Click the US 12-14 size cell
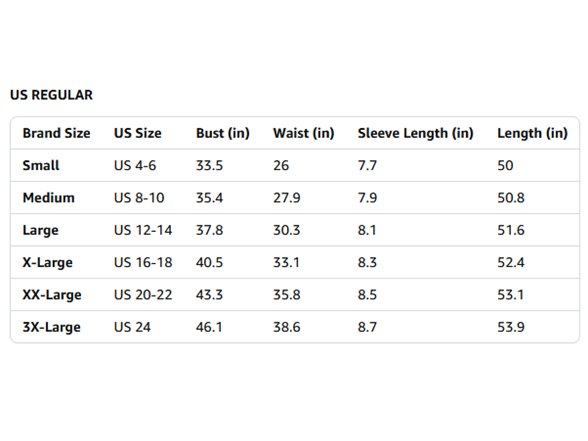The width and height of the screenshot is (588, 441). pos(143,230)
